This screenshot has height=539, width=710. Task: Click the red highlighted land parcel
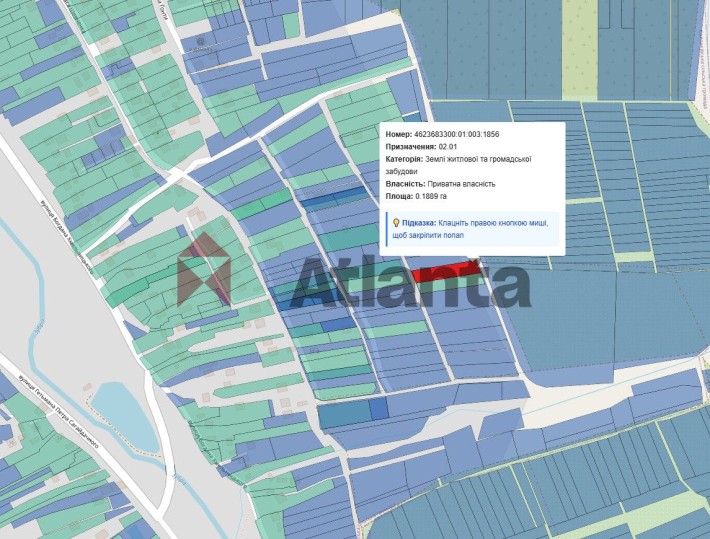point(446,272)
